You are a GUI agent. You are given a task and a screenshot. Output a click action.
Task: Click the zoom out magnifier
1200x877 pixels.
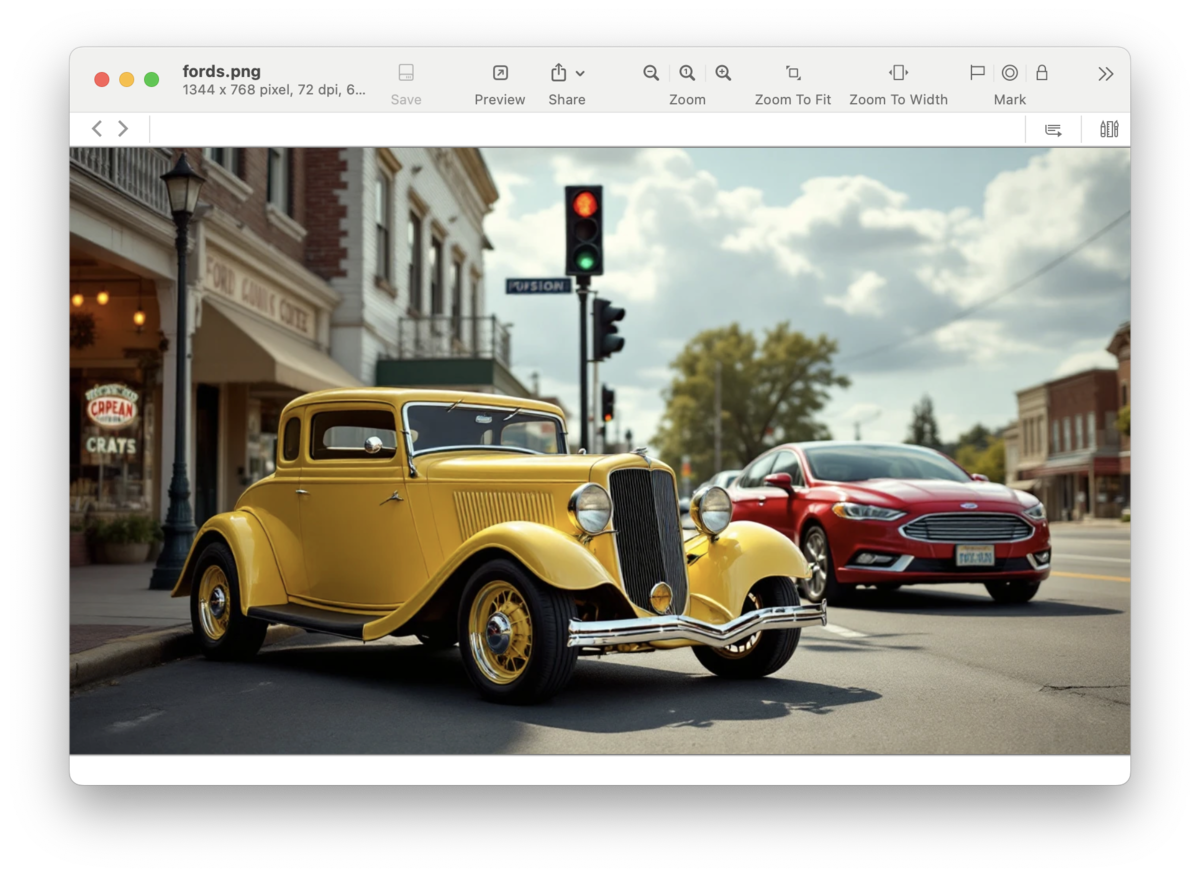651,73
